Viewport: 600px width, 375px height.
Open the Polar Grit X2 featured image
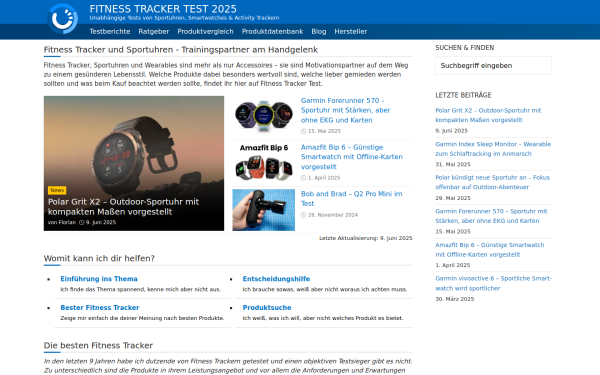pos(134,163)
